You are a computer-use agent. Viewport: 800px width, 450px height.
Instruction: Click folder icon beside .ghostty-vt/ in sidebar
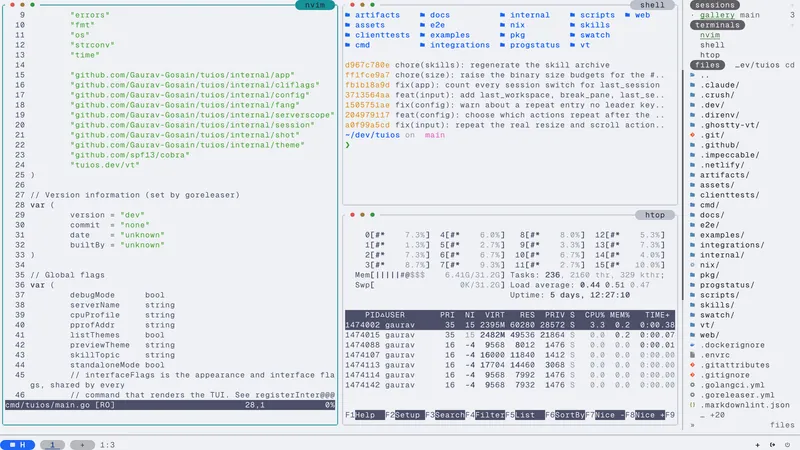click(x=692, y=125)
